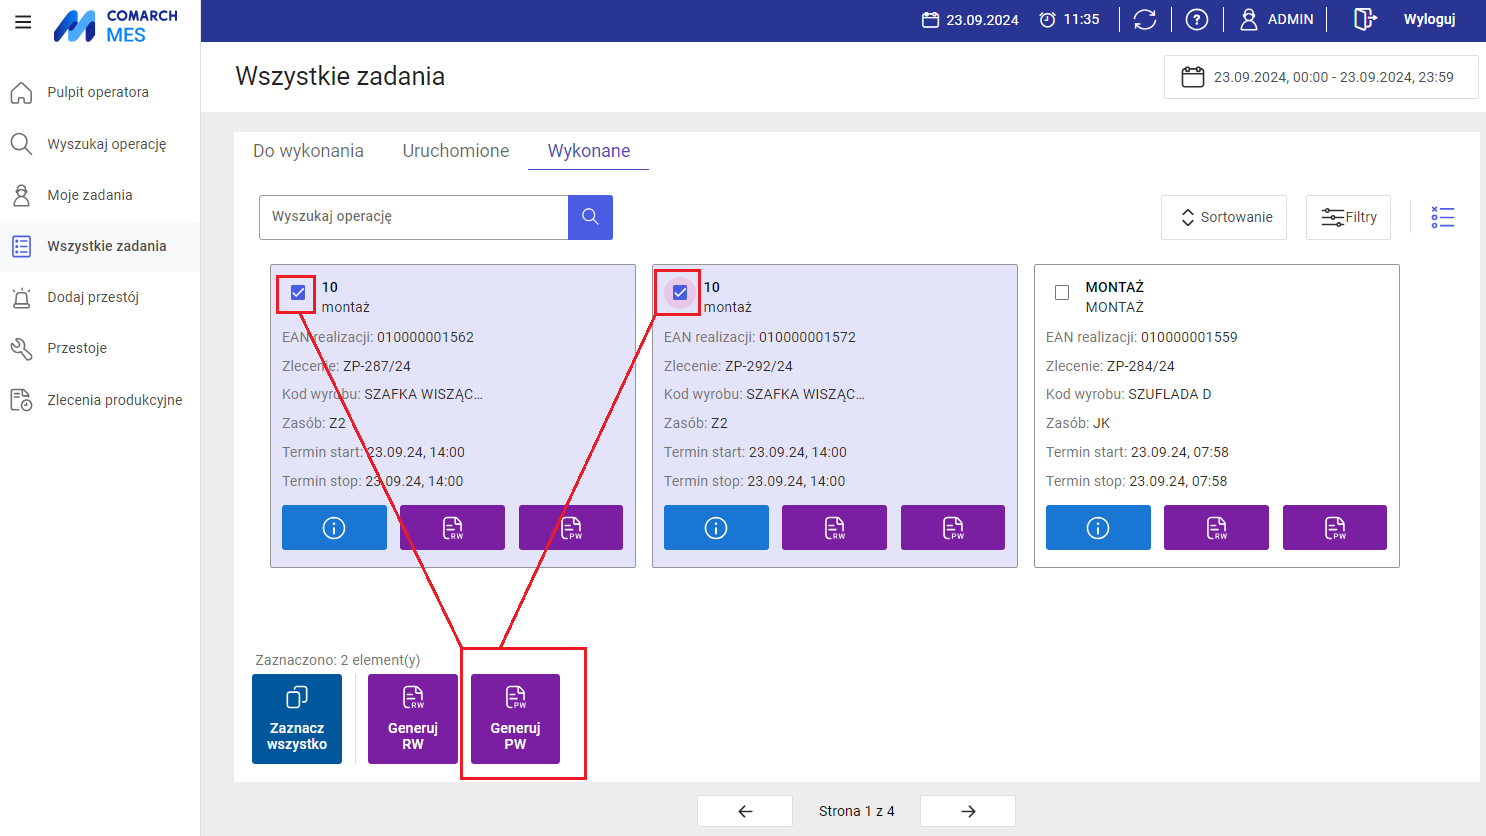Click Zaznacz wszystko button

297,719
